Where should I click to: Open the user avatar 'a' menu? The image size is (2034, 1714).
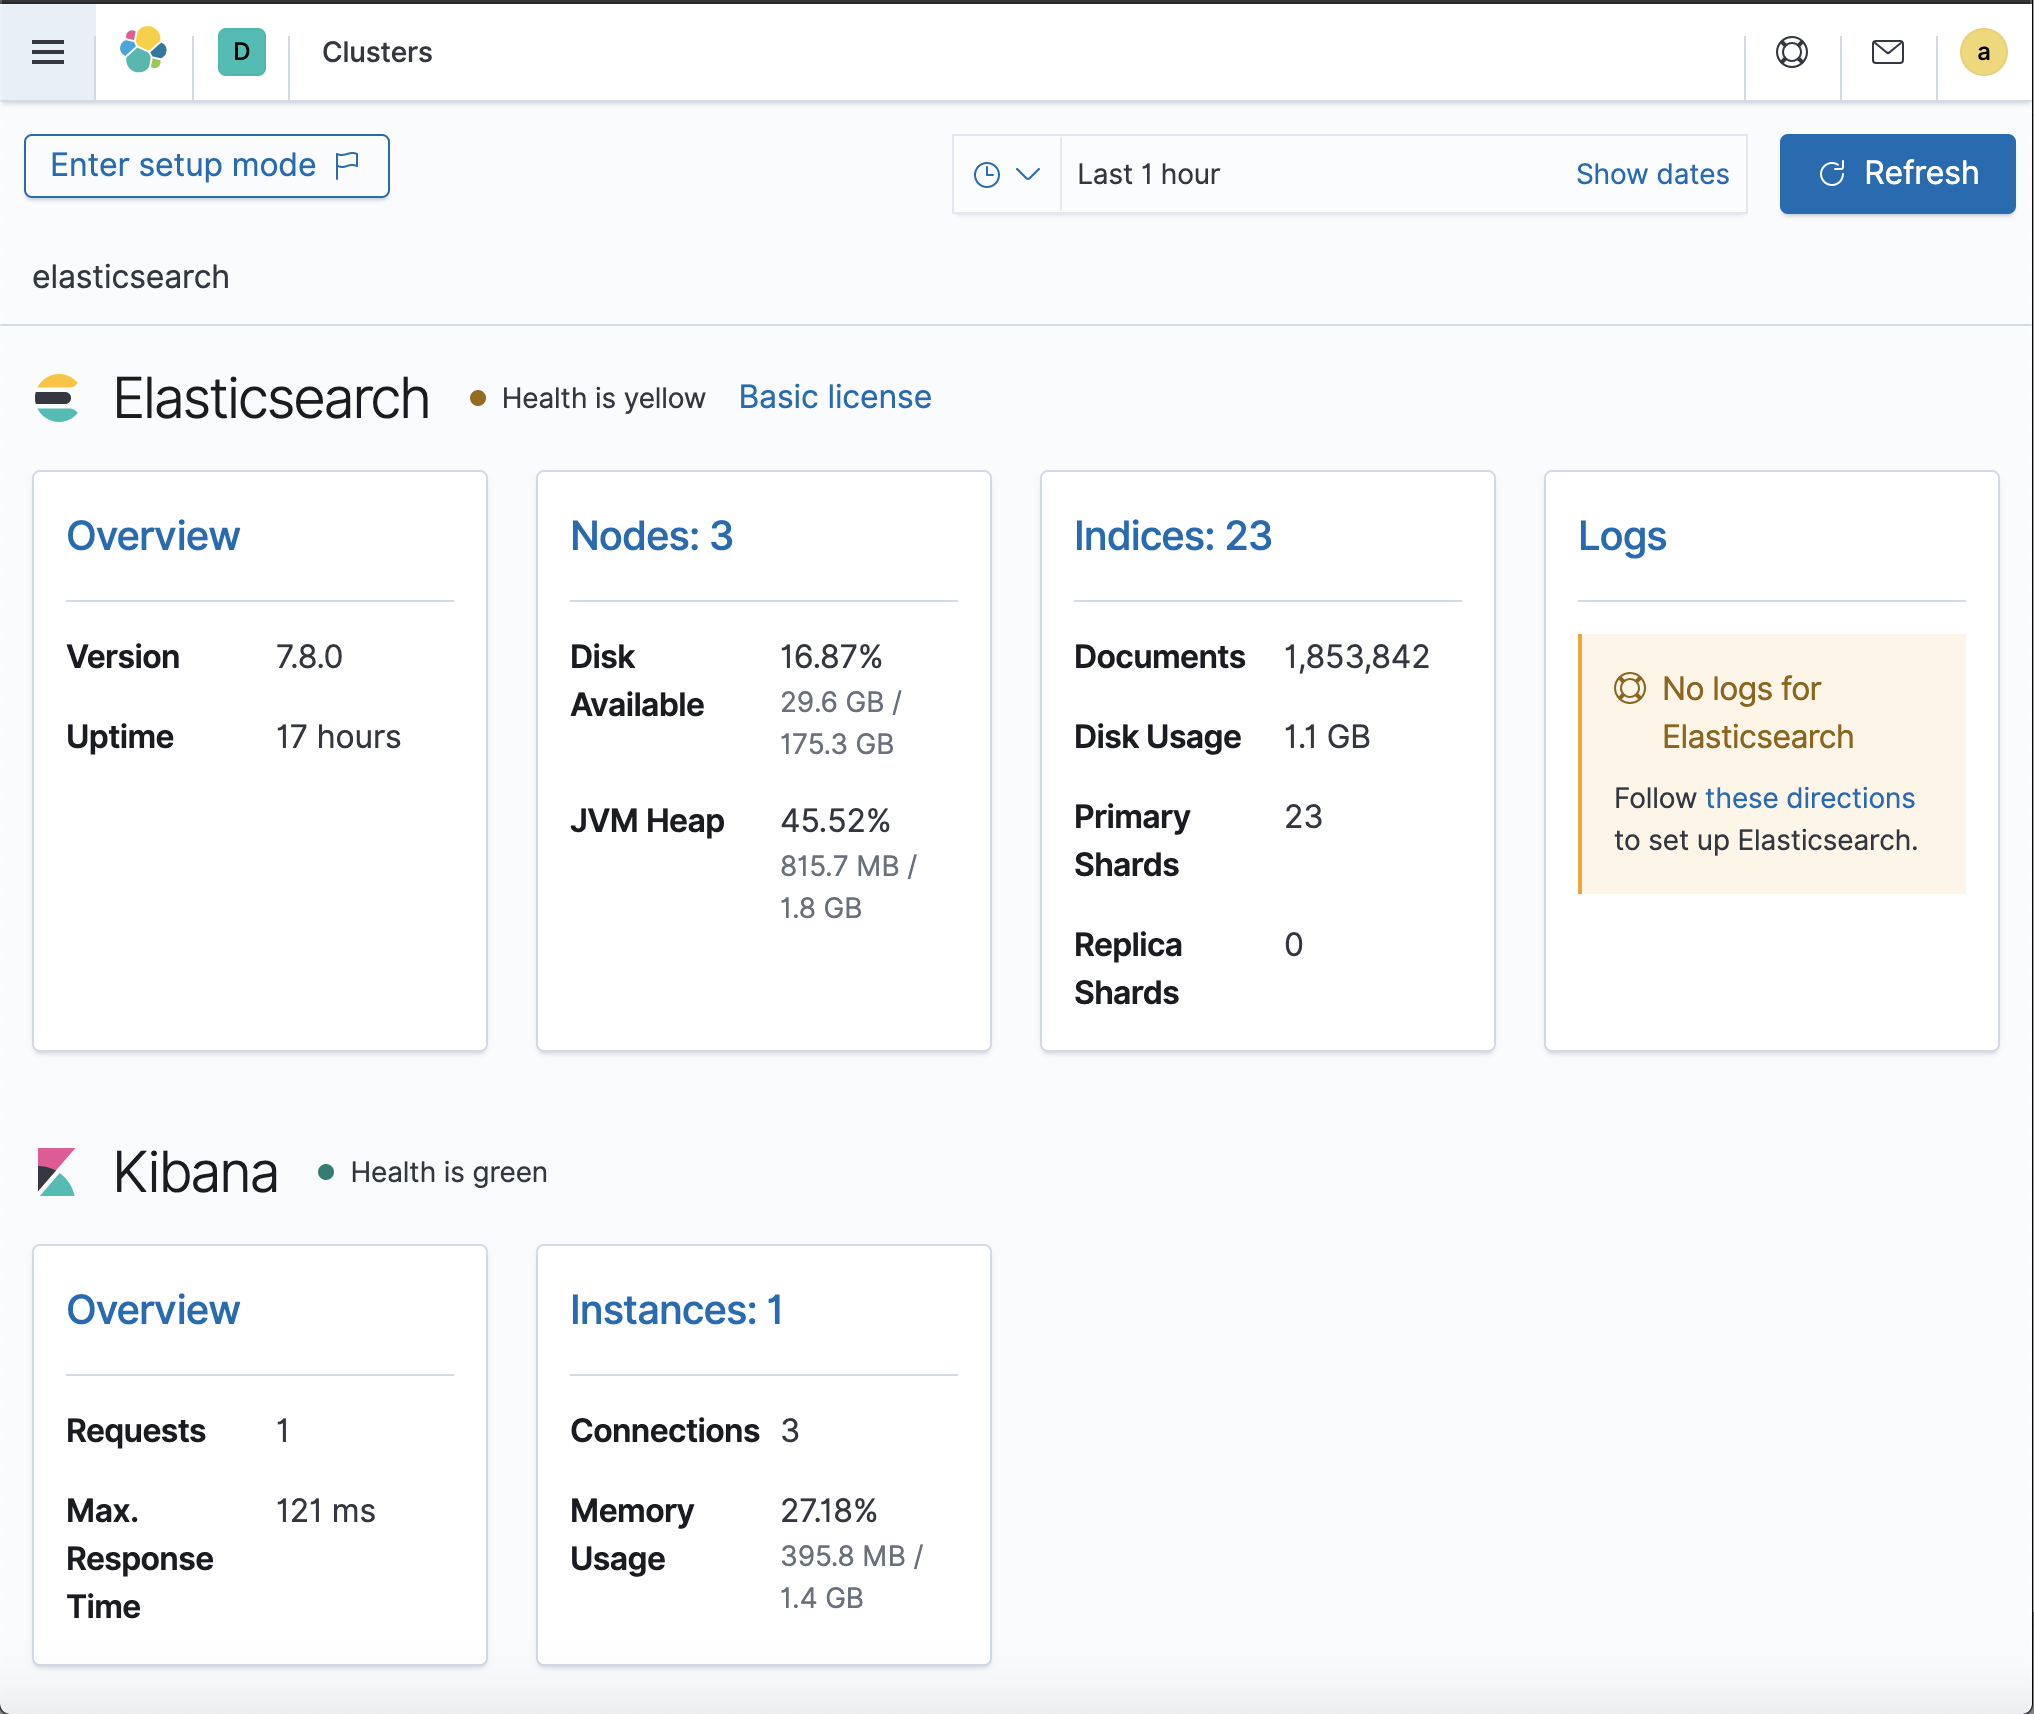(x=1984, y=52)
